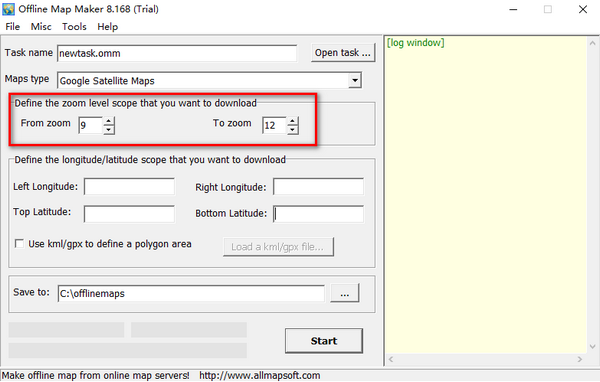Open the File menu

(x=13, y=27)
